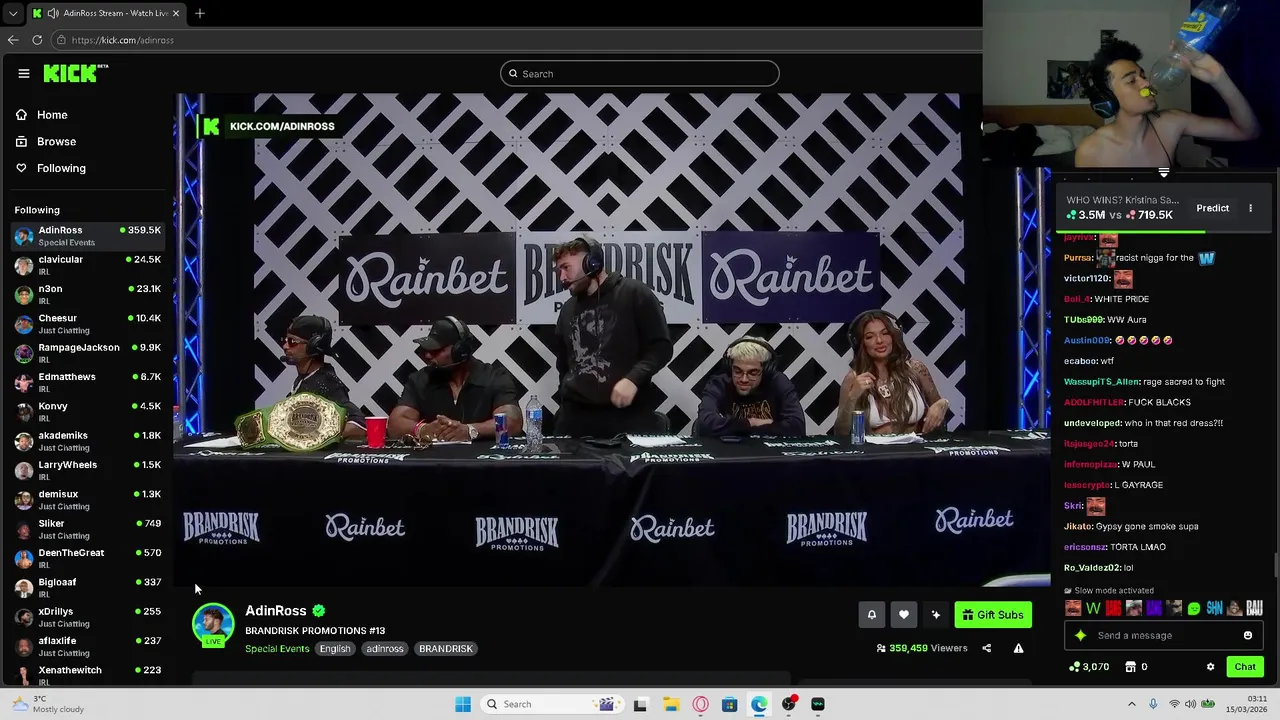Image resolution: width=1280 pixels, height=720 pixels.
Task: Toggle the notification bell
Action: coord(871,615)
